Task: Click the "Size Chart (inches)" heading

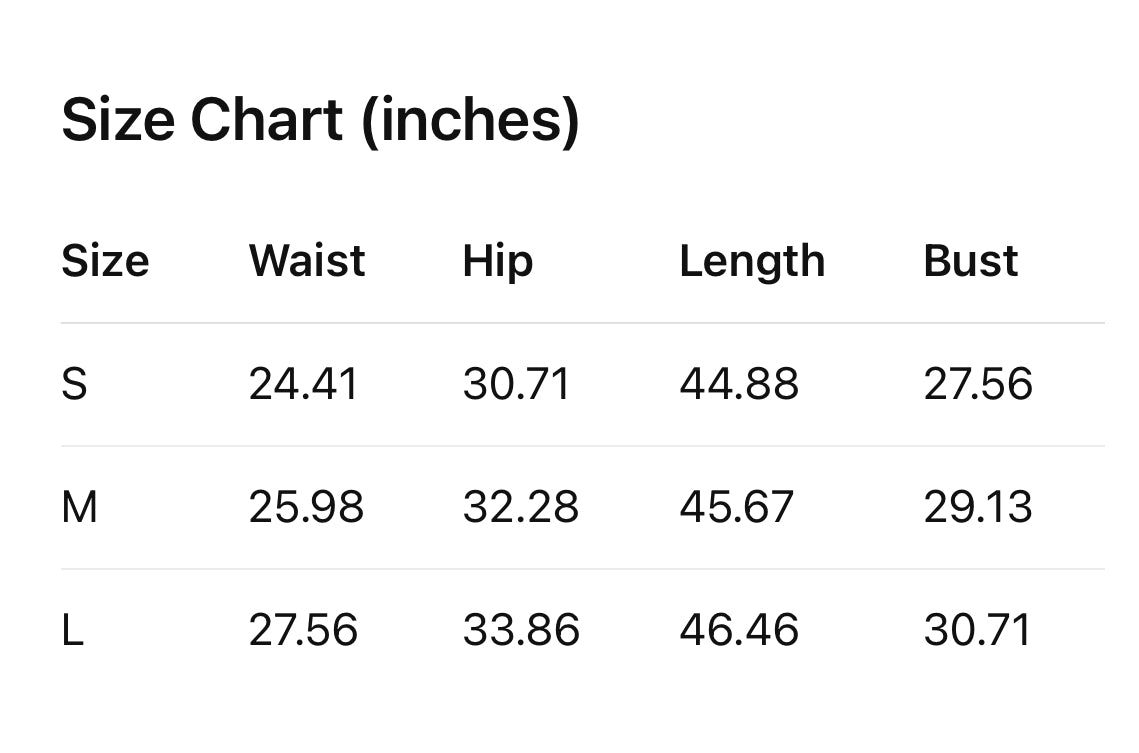Action: pos(320,121)
